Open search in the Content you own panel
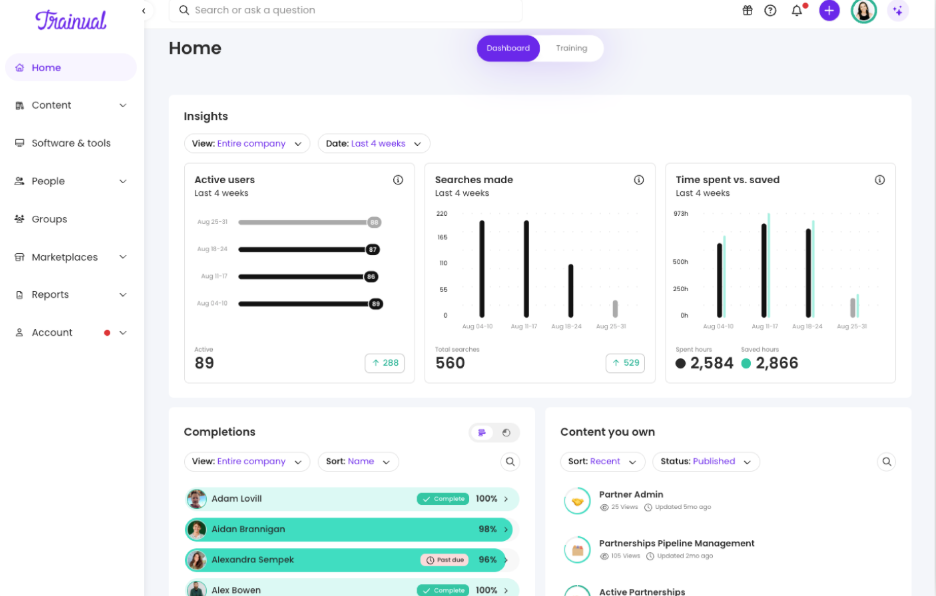This screenshot has height=596, width=936. pos(886,461)
